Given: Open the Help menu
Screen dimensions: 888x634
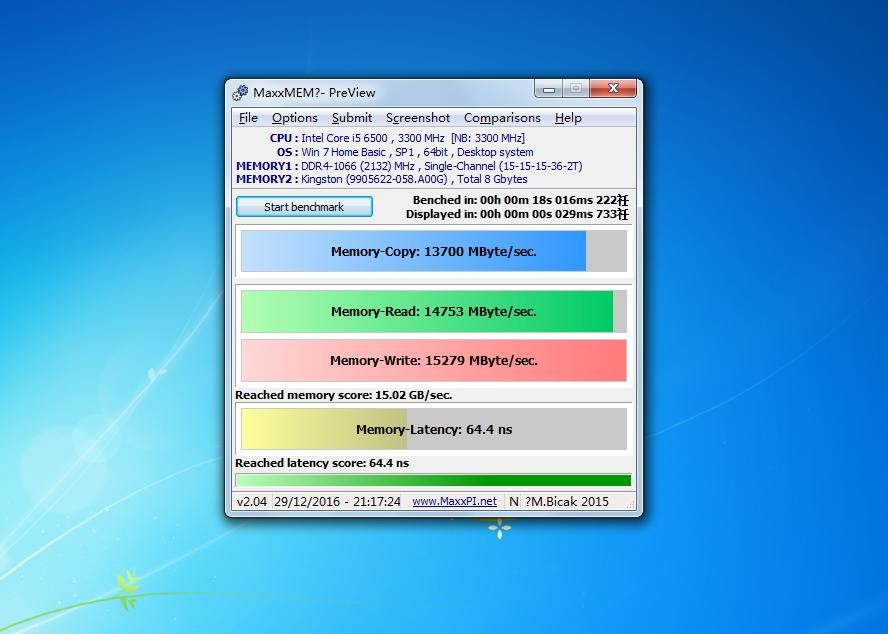Looking at the screenshot, I should click(x=568, y=118).
